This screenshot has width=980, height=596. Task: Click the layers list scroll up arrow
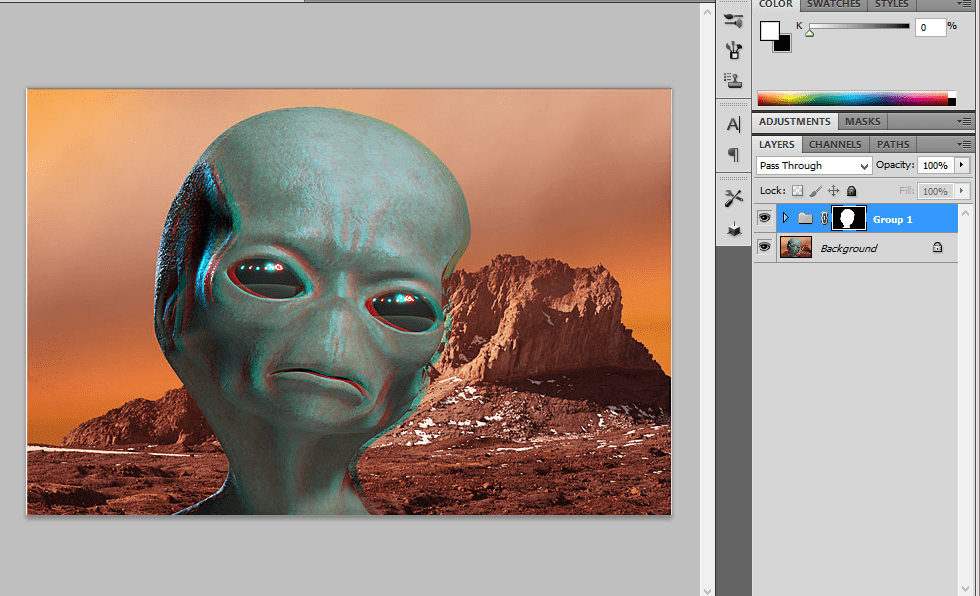(x=966, y=213)
